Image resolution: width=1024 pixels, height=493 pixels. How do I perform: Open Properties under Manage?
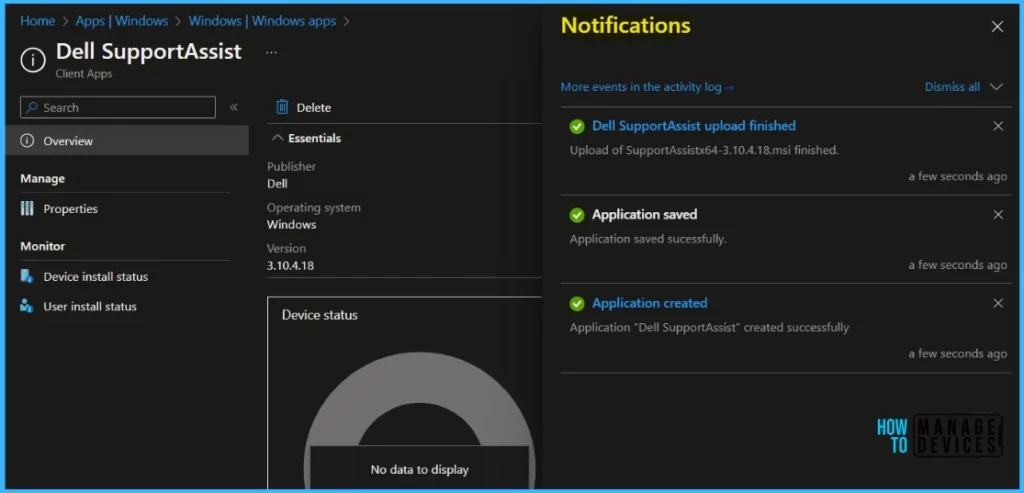pos(71,209)
